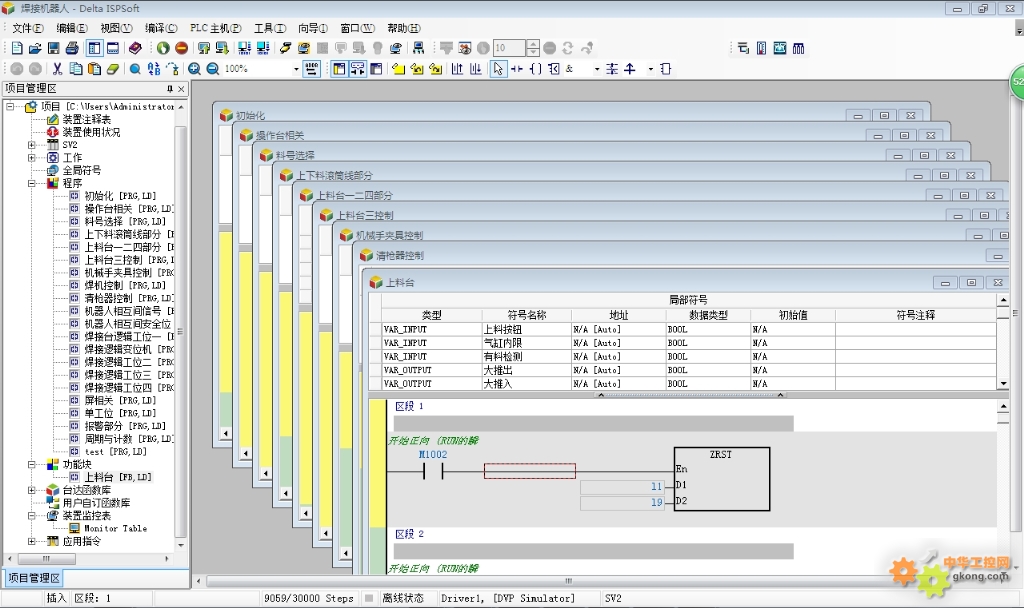Click the Zoom Out icon
Image resolution: width=1024 pixels, height=608 pixels.
213,69
